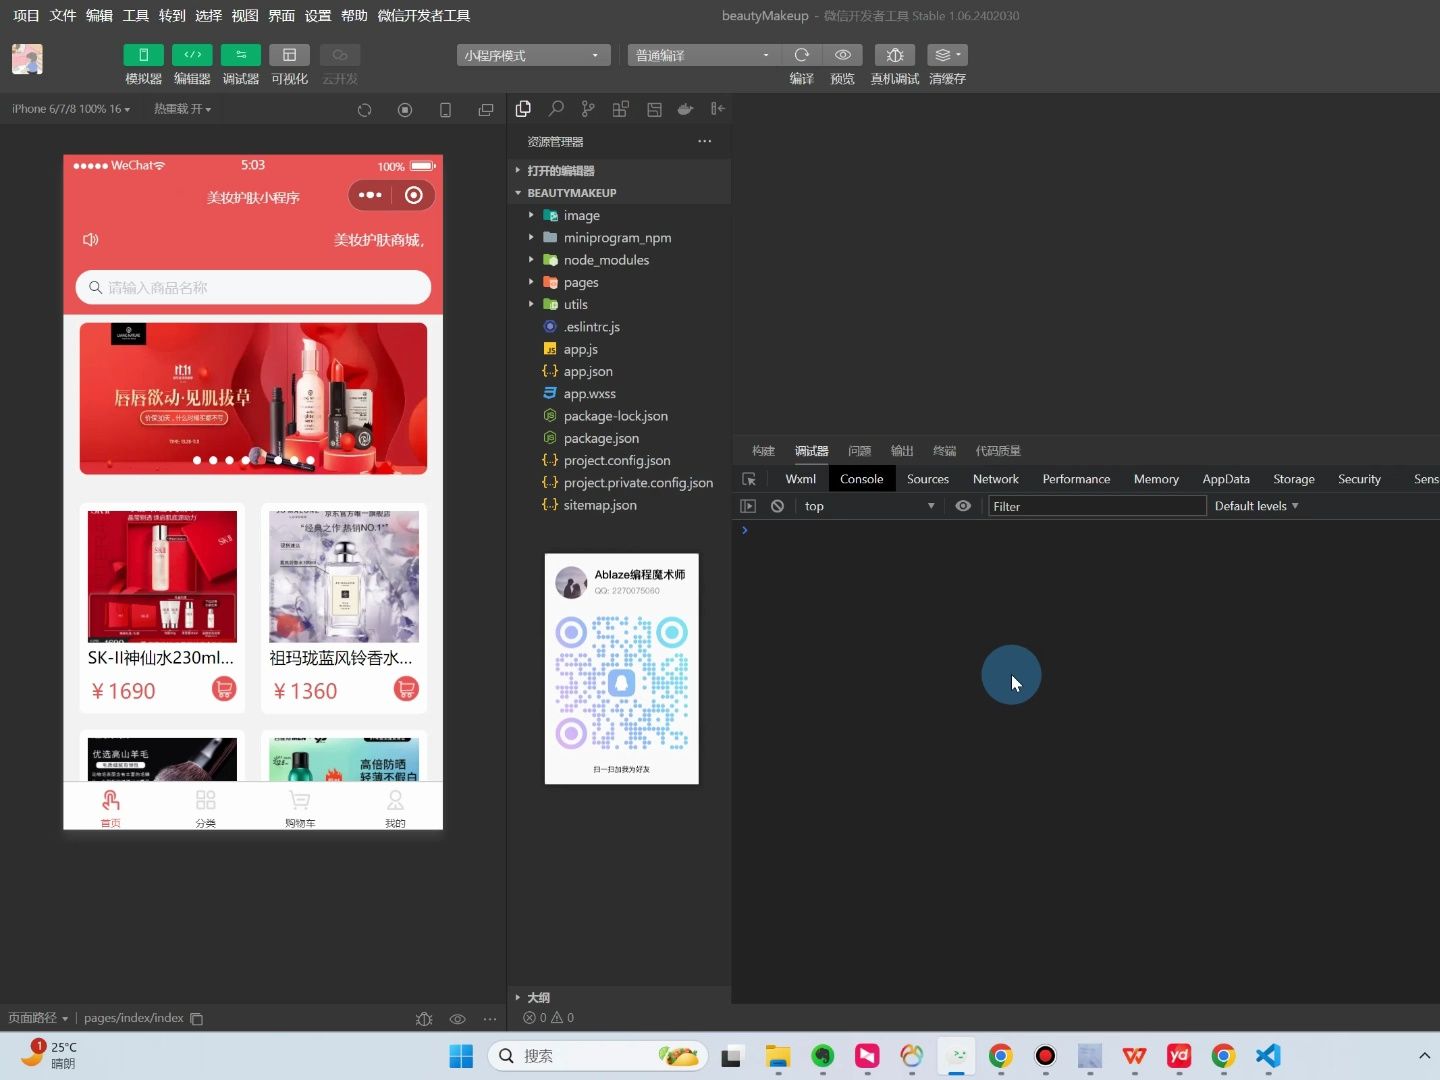The image size is (1440, 1080).
Task: Toggle console sidebar panel icon
Action: [748, 506]
